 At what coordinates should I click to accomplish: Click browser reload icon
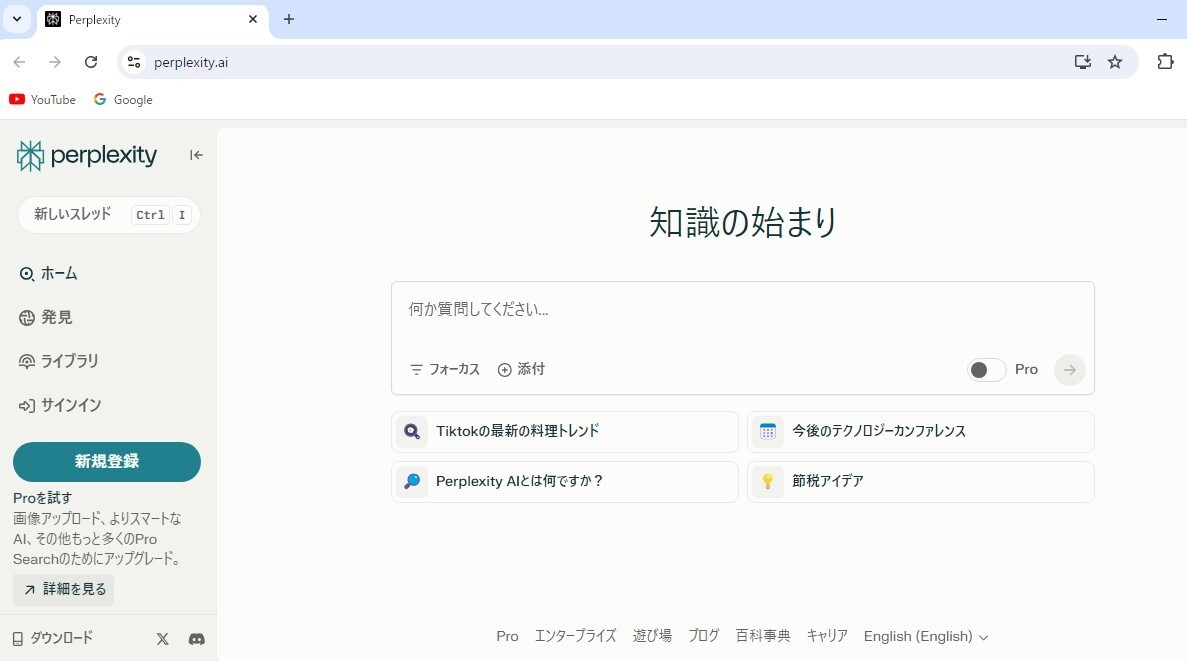pyautogui.click(x=91, y=62)
